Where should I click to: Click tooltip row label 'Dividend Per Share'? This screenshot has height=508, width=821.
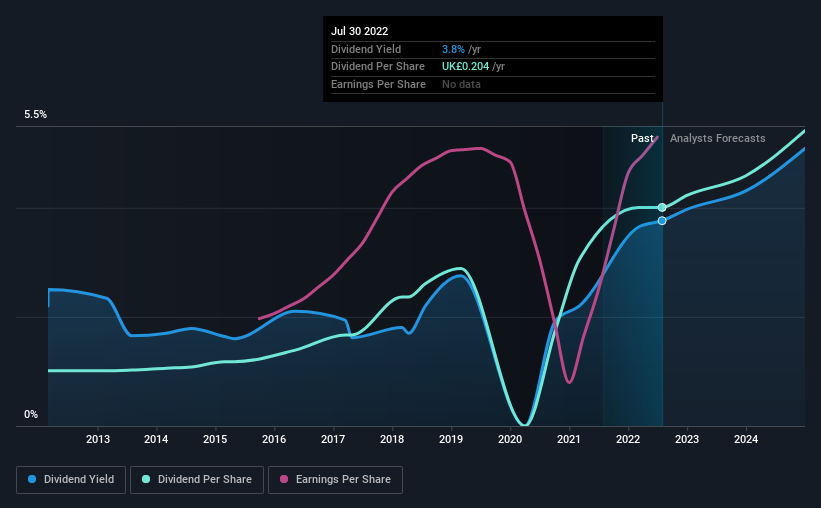coord(378,67)
